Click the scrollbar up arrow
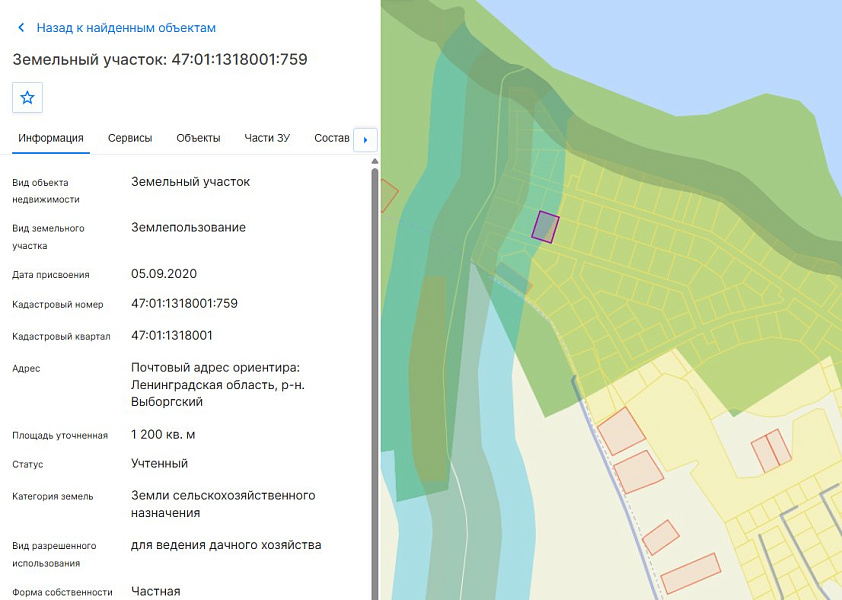 click(x=375, y=161)
